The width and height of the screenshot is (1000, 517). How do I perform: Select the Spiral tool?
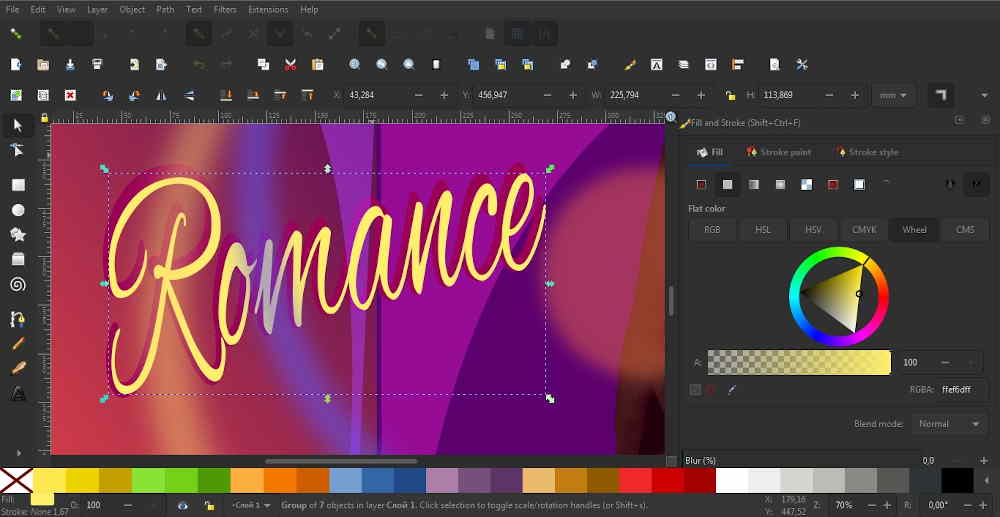pyautogui.click(x=18, y=284)
